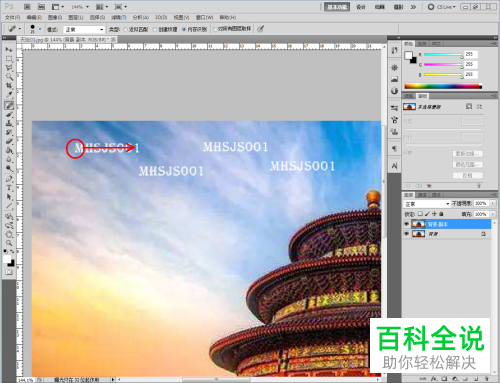Select 近似匹配 type radio button
This screenshot has height=383, width=500.
[x=126, y=30]
